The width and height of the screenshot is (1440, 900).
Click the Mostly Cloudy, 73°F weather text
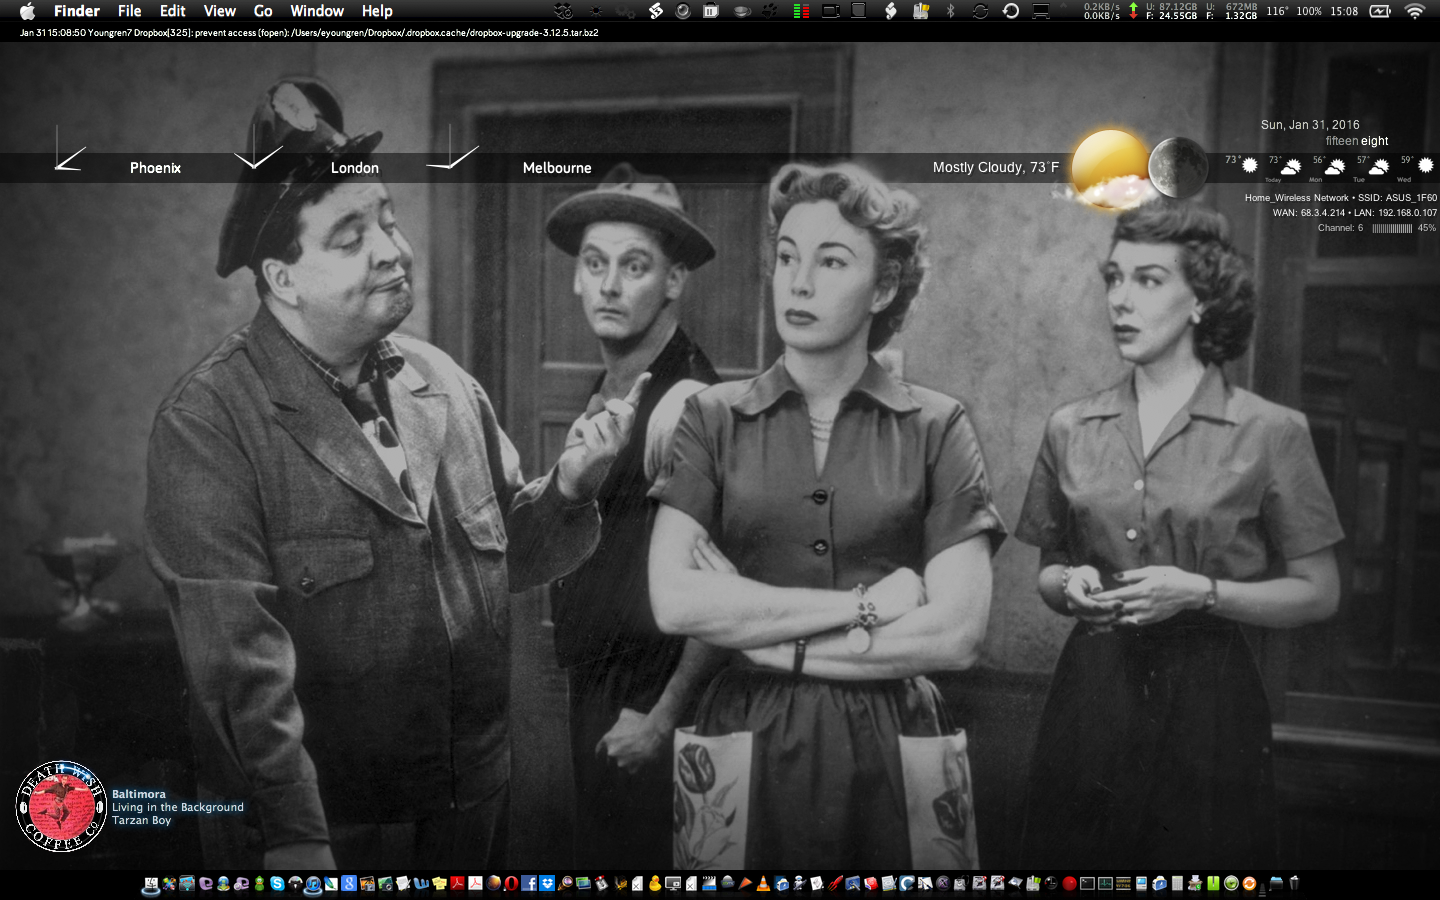pyautogui.click(x=996, y=168)
